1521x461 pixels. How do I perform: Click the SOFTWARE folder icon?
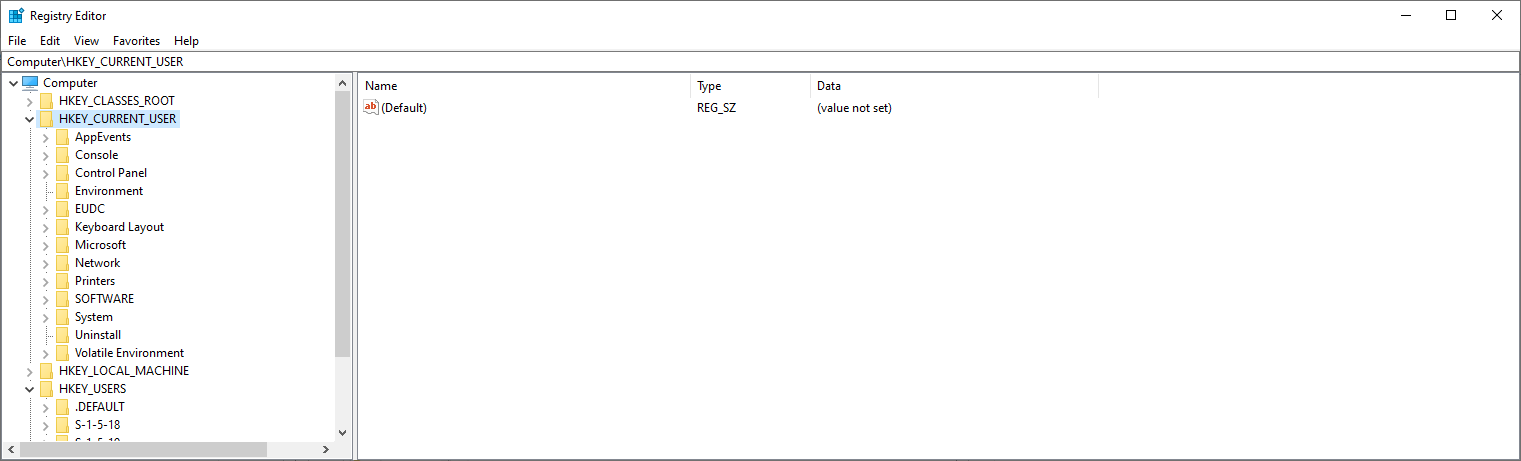click(62, 299)
